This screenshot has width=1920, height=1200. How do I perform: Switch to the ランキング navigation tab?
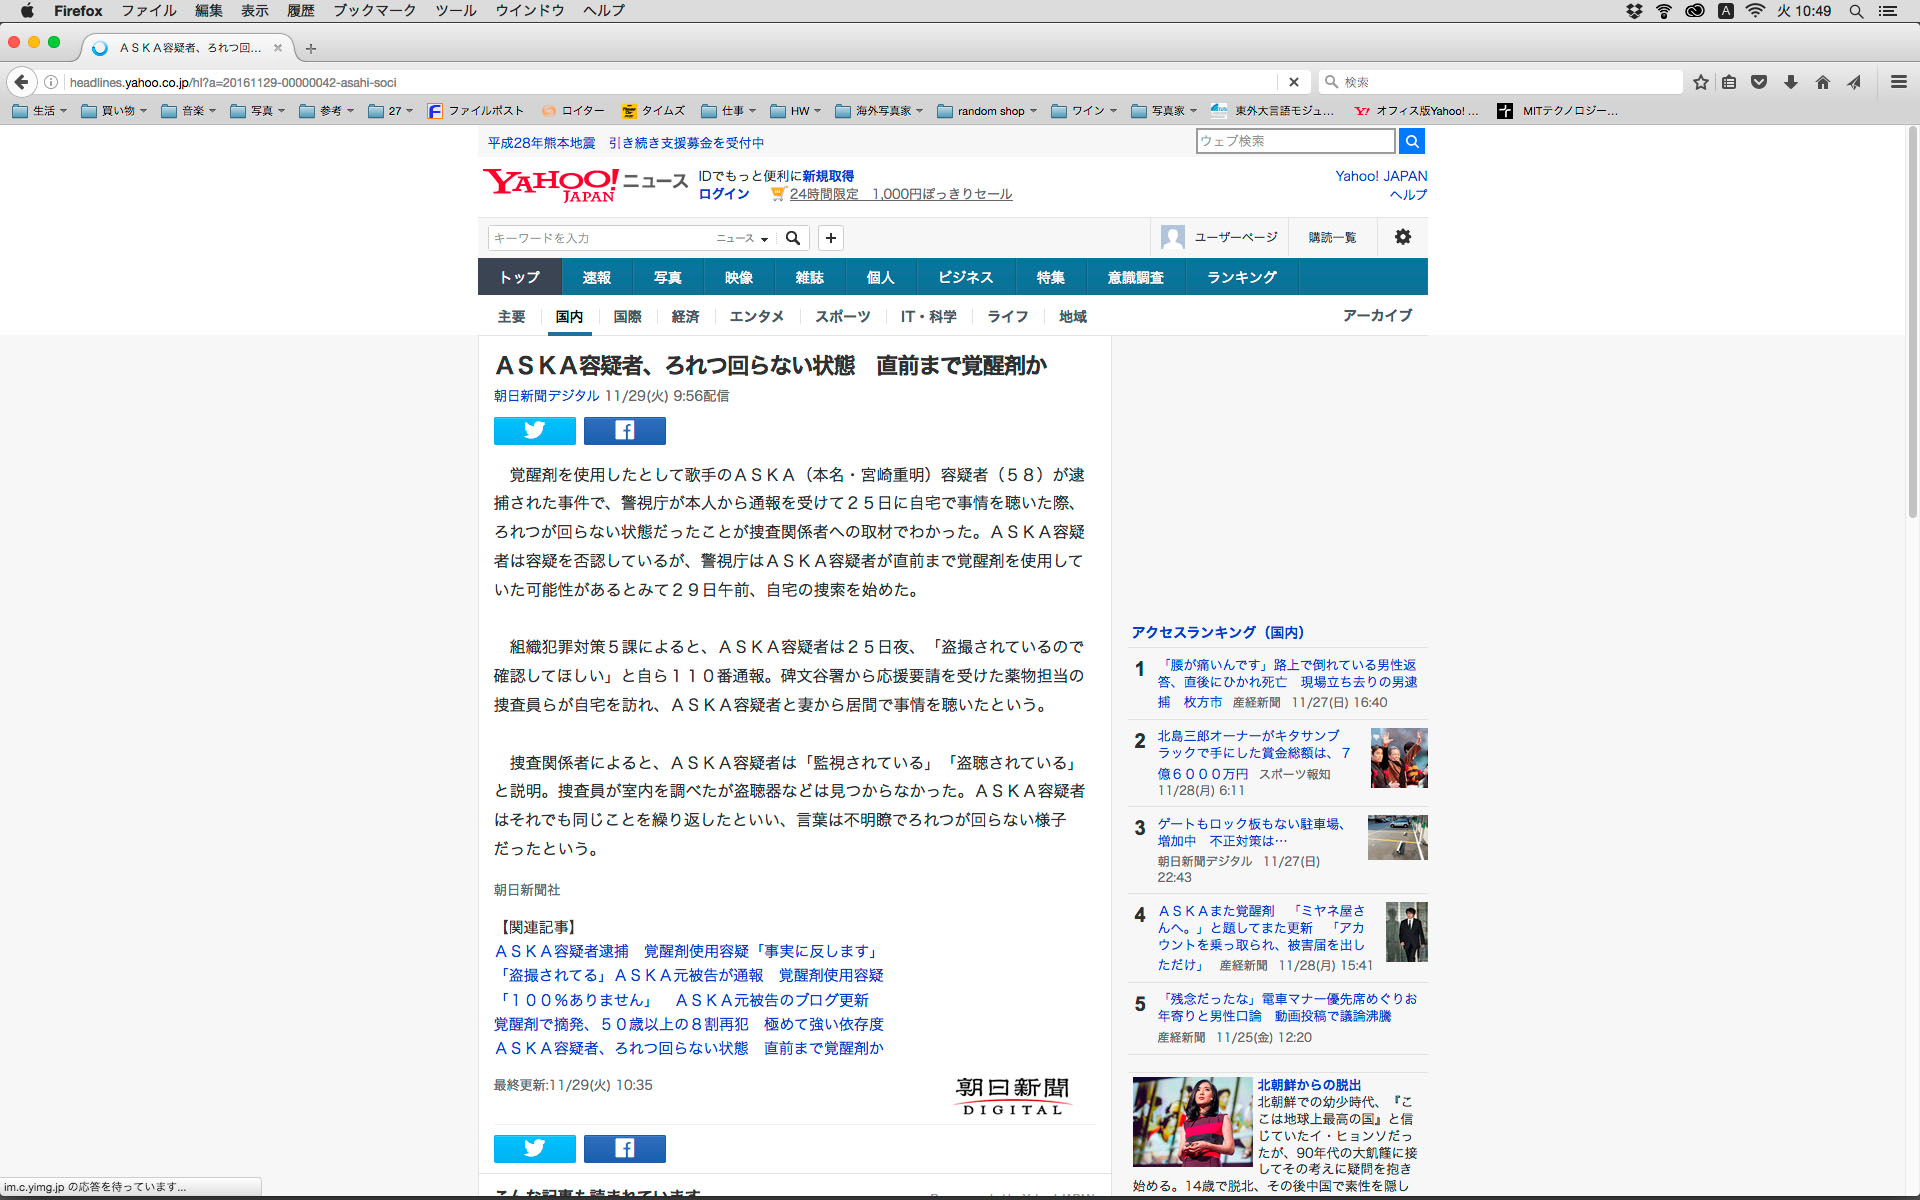pyautogui.click(x=1241, y=277)
